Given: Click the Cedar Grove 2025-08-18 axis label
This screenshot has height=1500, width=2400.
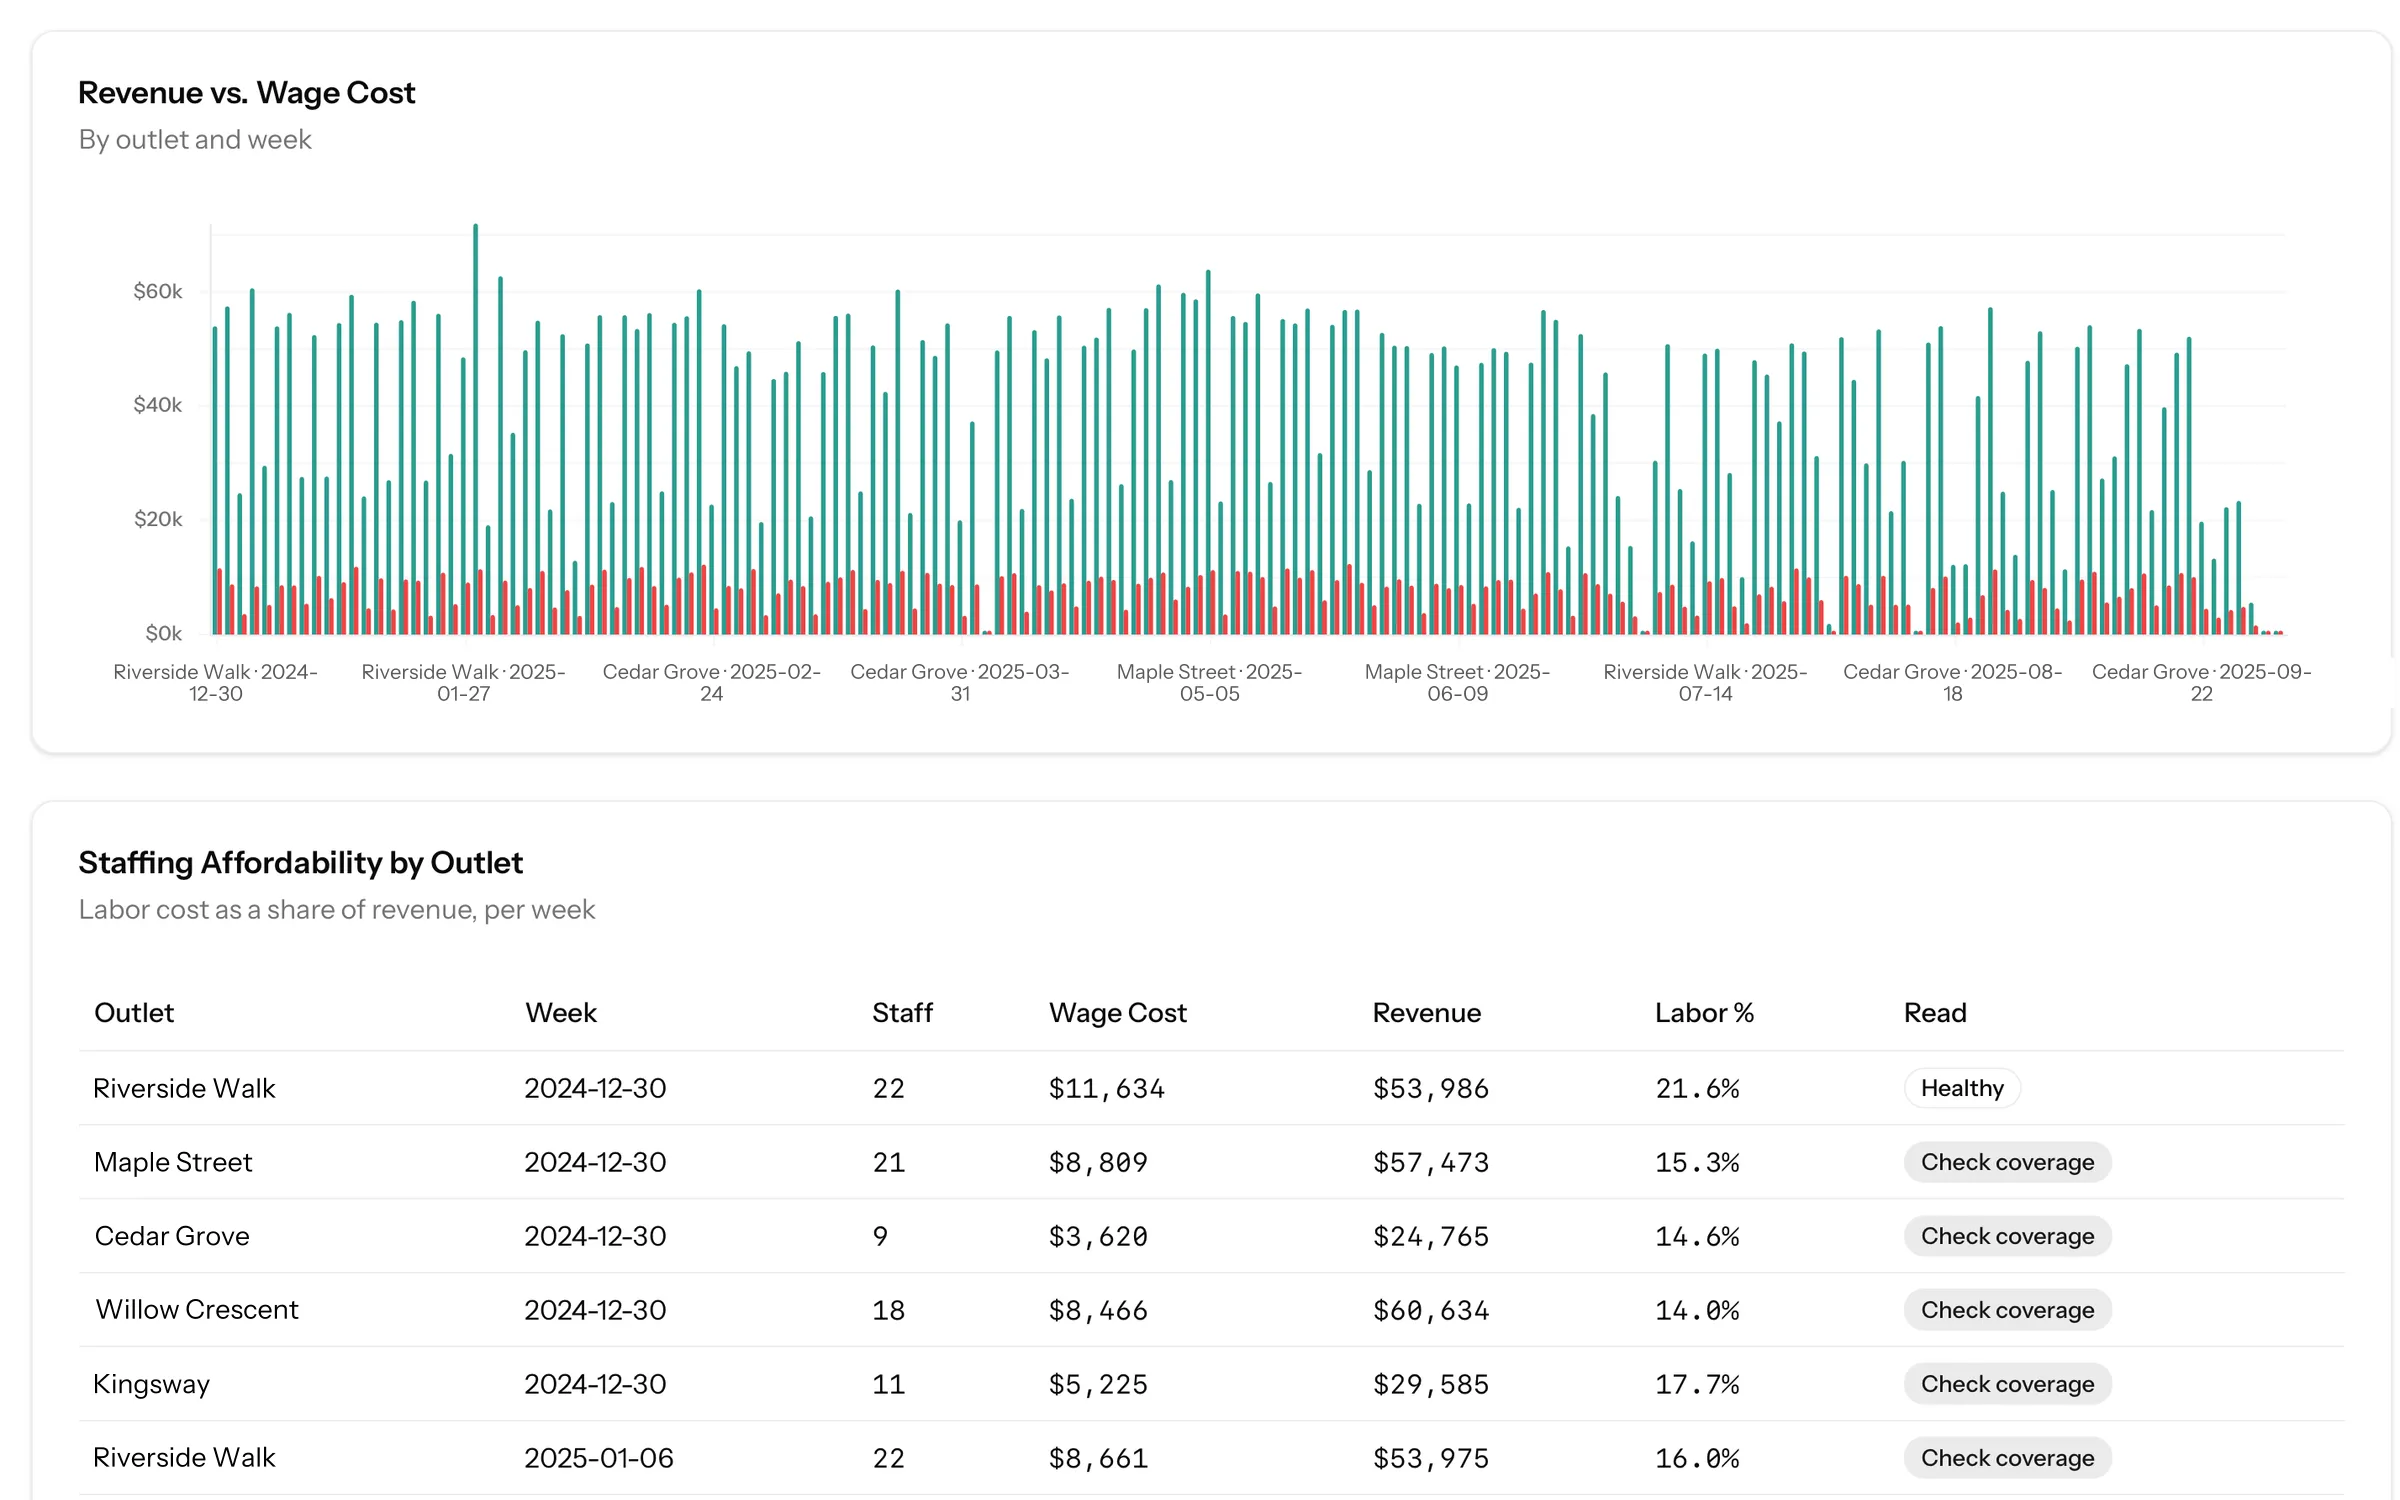Looking at the screenshot, I should pyautogui.click(x=1953, y=682).
